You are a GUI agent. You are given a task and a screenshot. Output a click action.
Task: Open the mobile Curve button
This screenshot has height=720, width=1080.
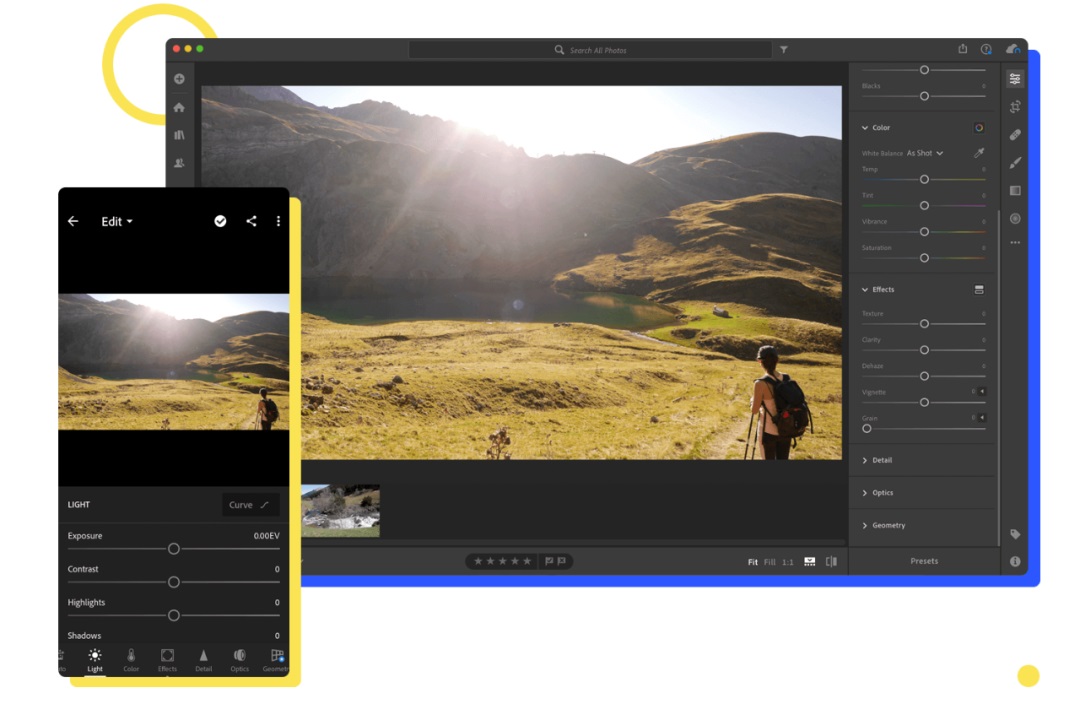tap(249, 505)
